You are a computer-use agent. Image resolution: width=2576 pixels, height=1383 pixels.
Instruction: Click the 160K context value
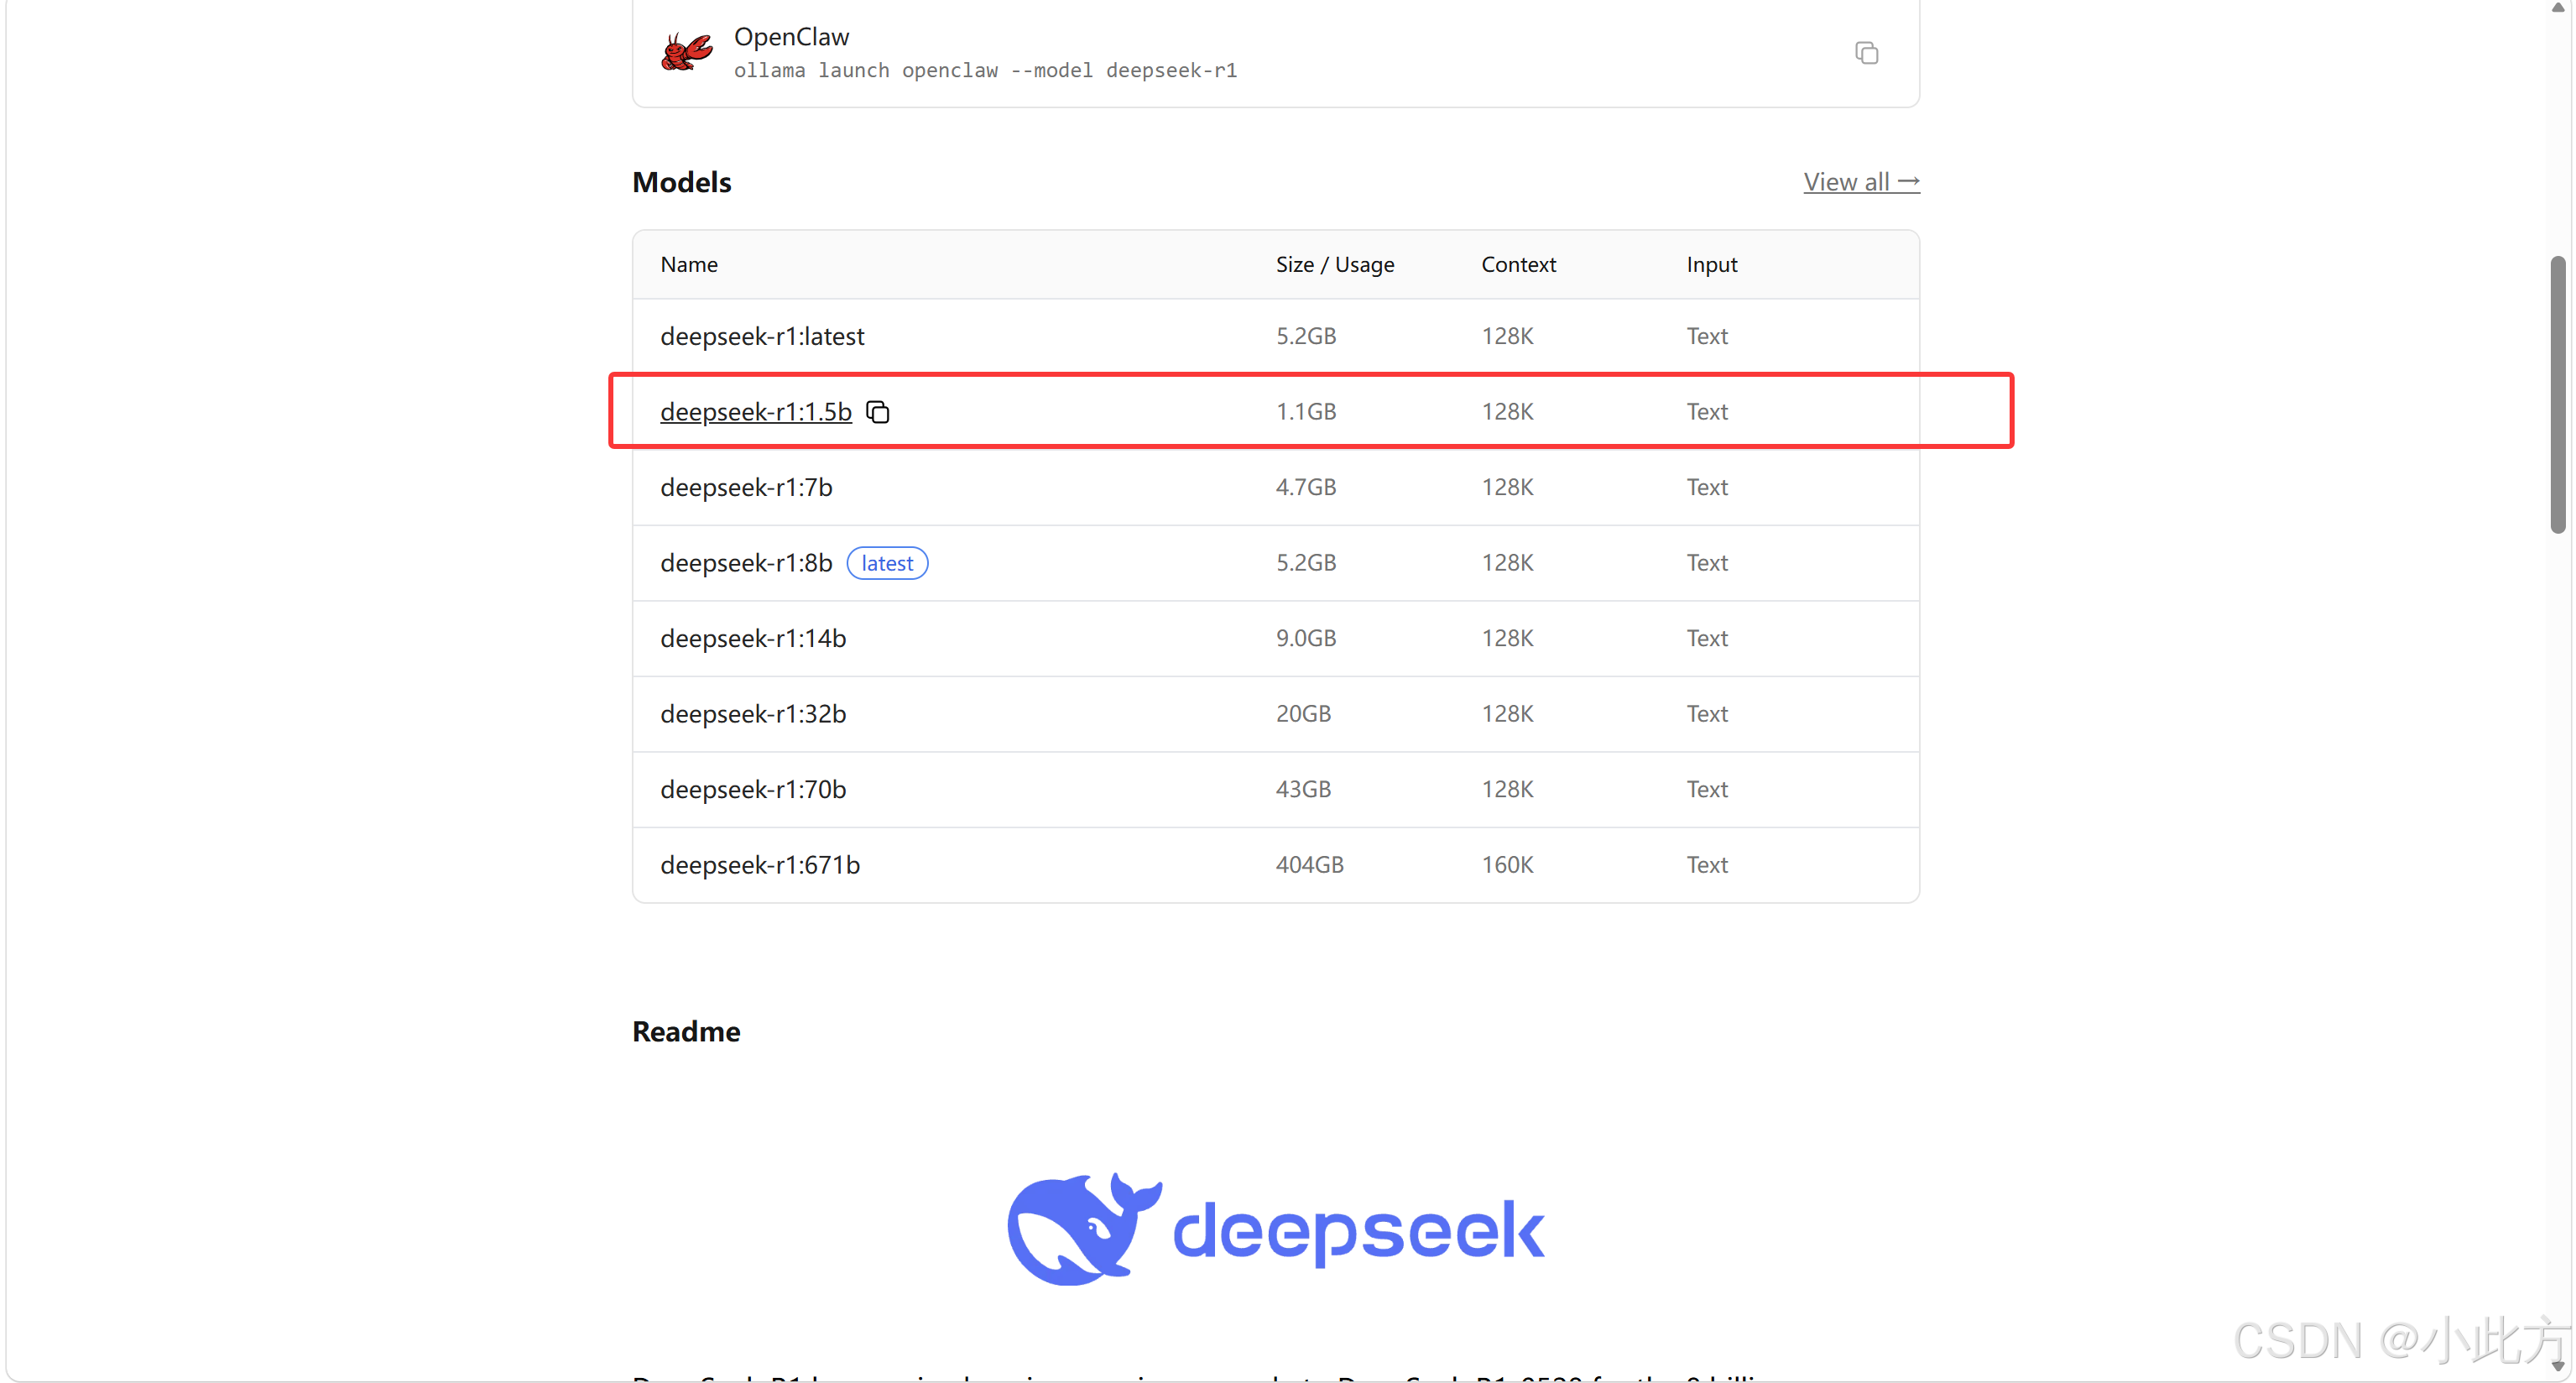1507,865
